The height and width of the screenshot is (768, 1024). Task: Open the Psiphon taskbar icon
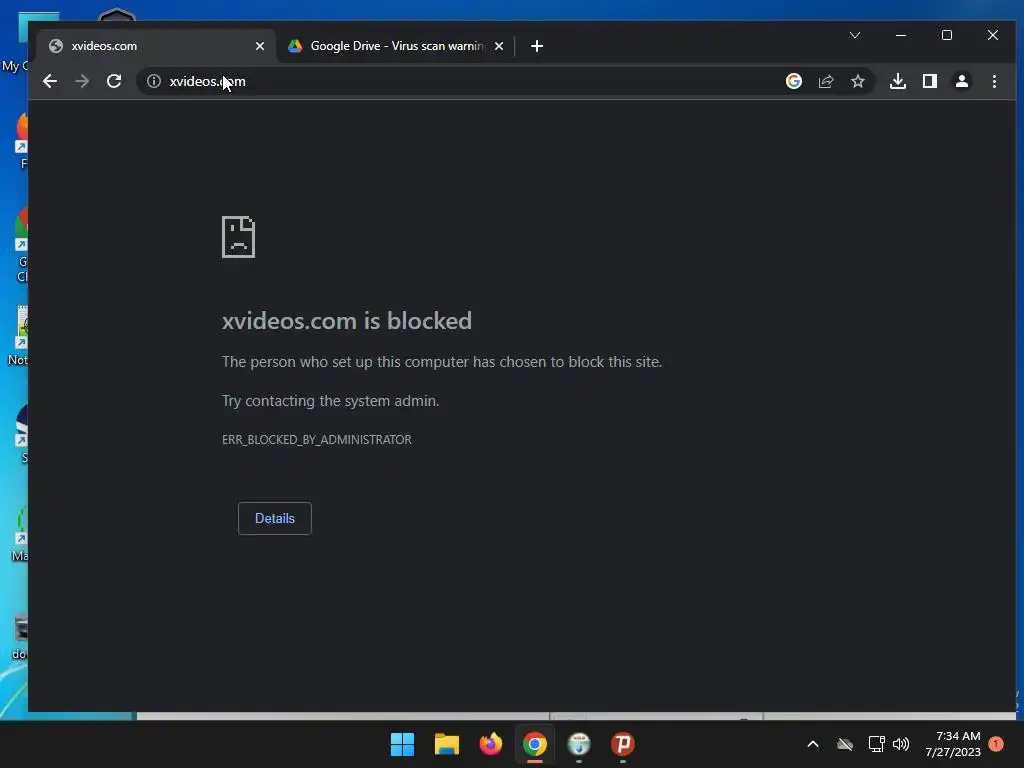point(622,744)
